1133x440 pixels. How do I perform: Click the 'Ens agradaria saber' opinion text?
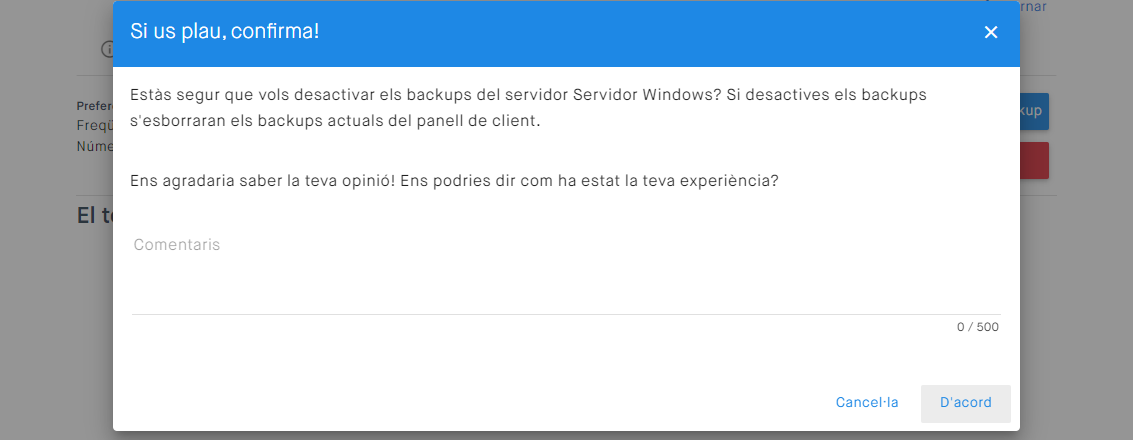(x=454, y=182)
